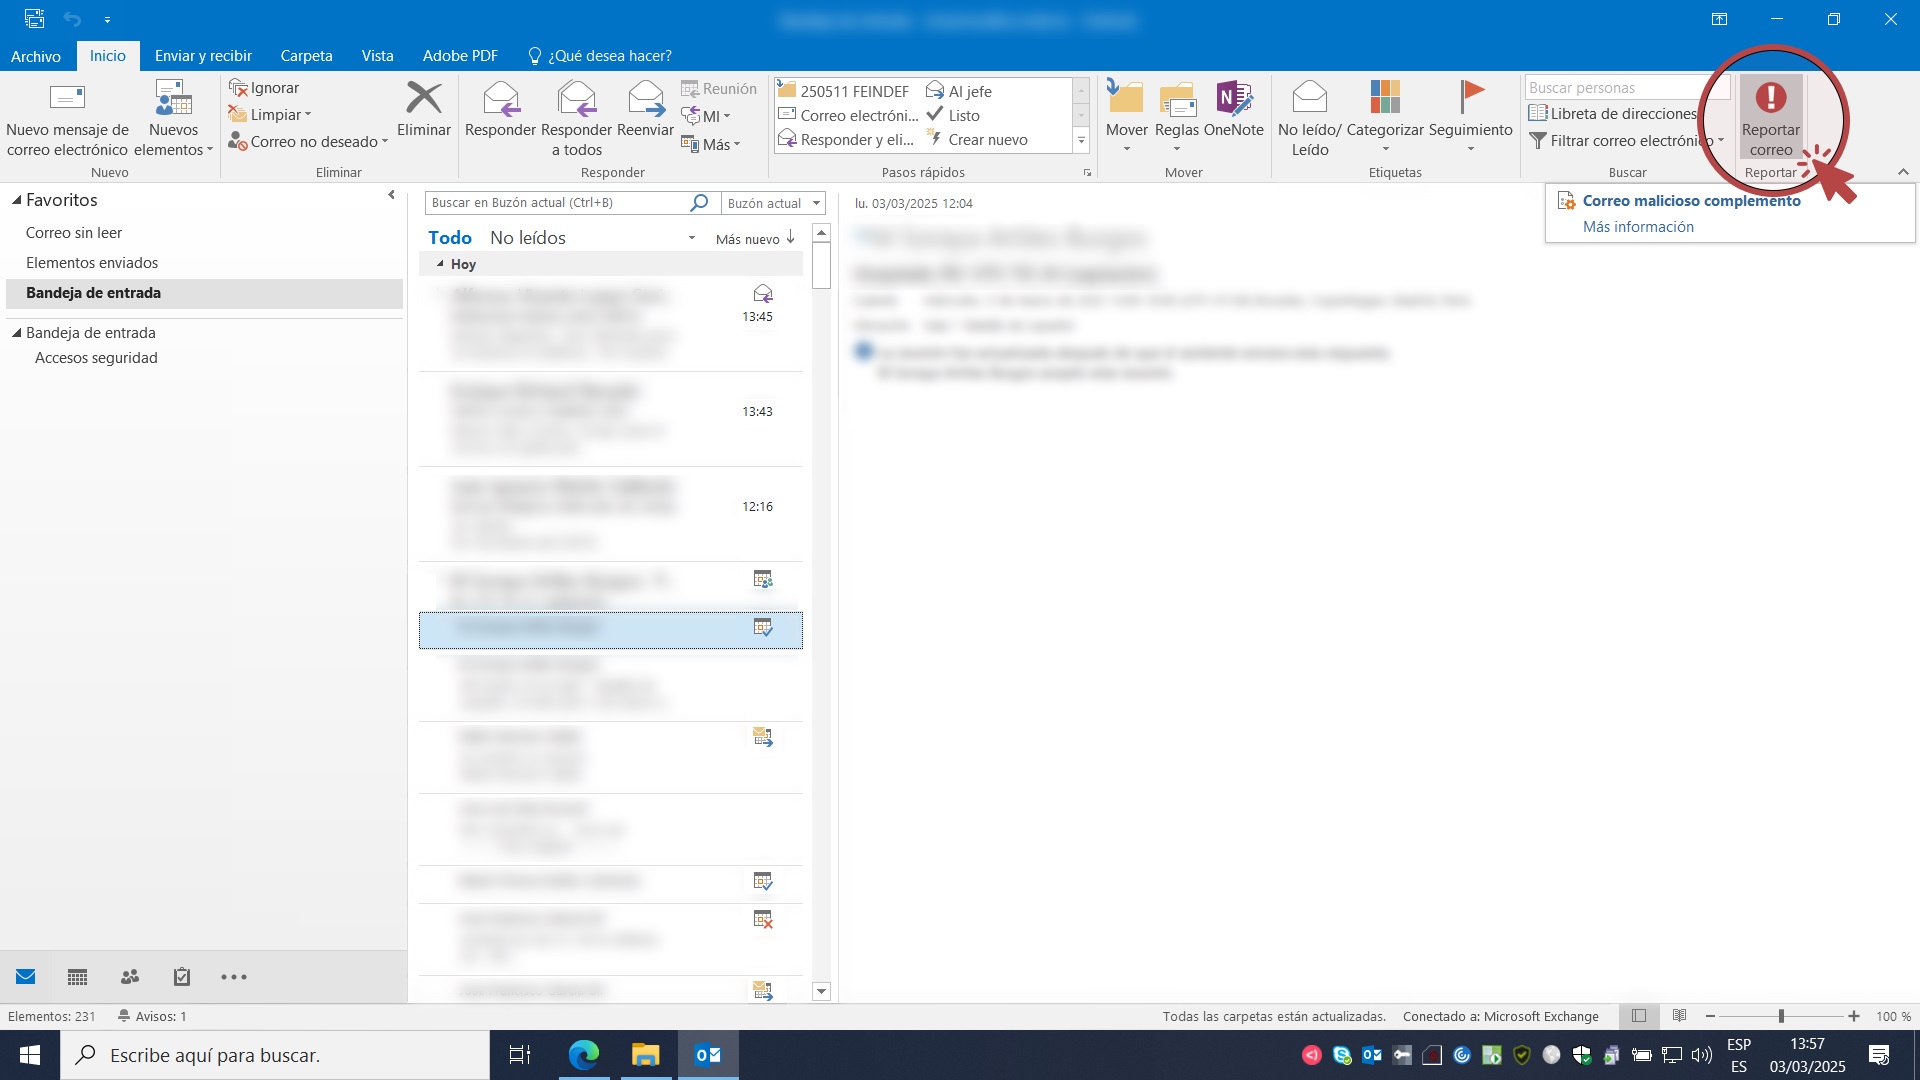Click the Más información link
1920x1080 pixels.
point(1638,227)
